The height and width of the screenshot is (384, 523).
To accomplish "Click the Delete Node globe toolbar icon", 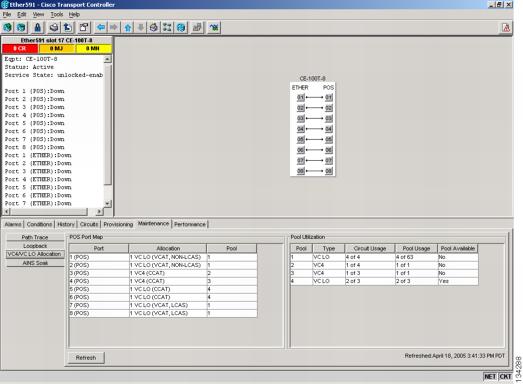I will (x=21, y=27).
